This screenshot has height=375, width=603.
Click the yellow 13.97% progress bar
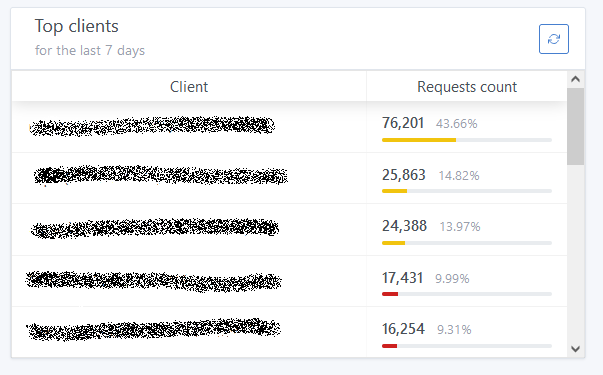467,243
